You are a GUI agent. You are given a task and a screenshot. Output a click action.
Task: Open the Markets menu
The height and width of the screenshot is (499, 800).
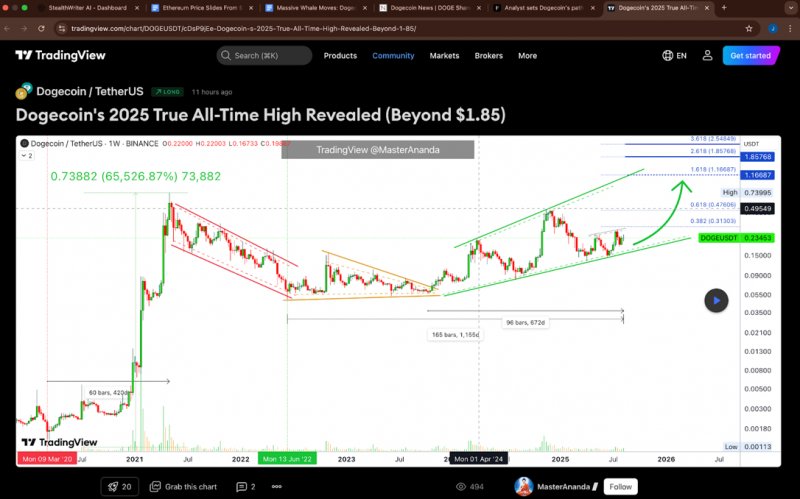tap(444, 56)
